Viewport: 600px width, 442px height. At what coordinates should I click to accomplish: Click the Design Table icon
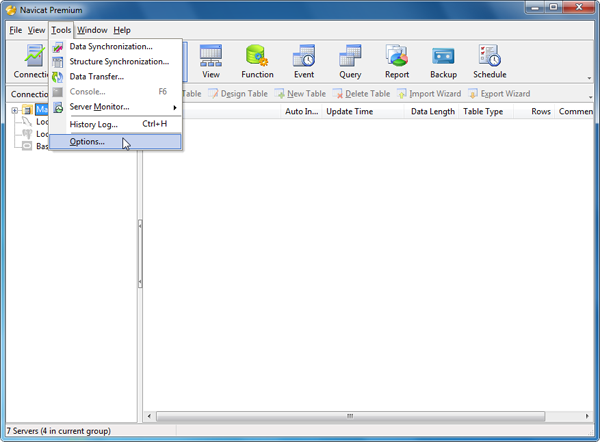213,93
